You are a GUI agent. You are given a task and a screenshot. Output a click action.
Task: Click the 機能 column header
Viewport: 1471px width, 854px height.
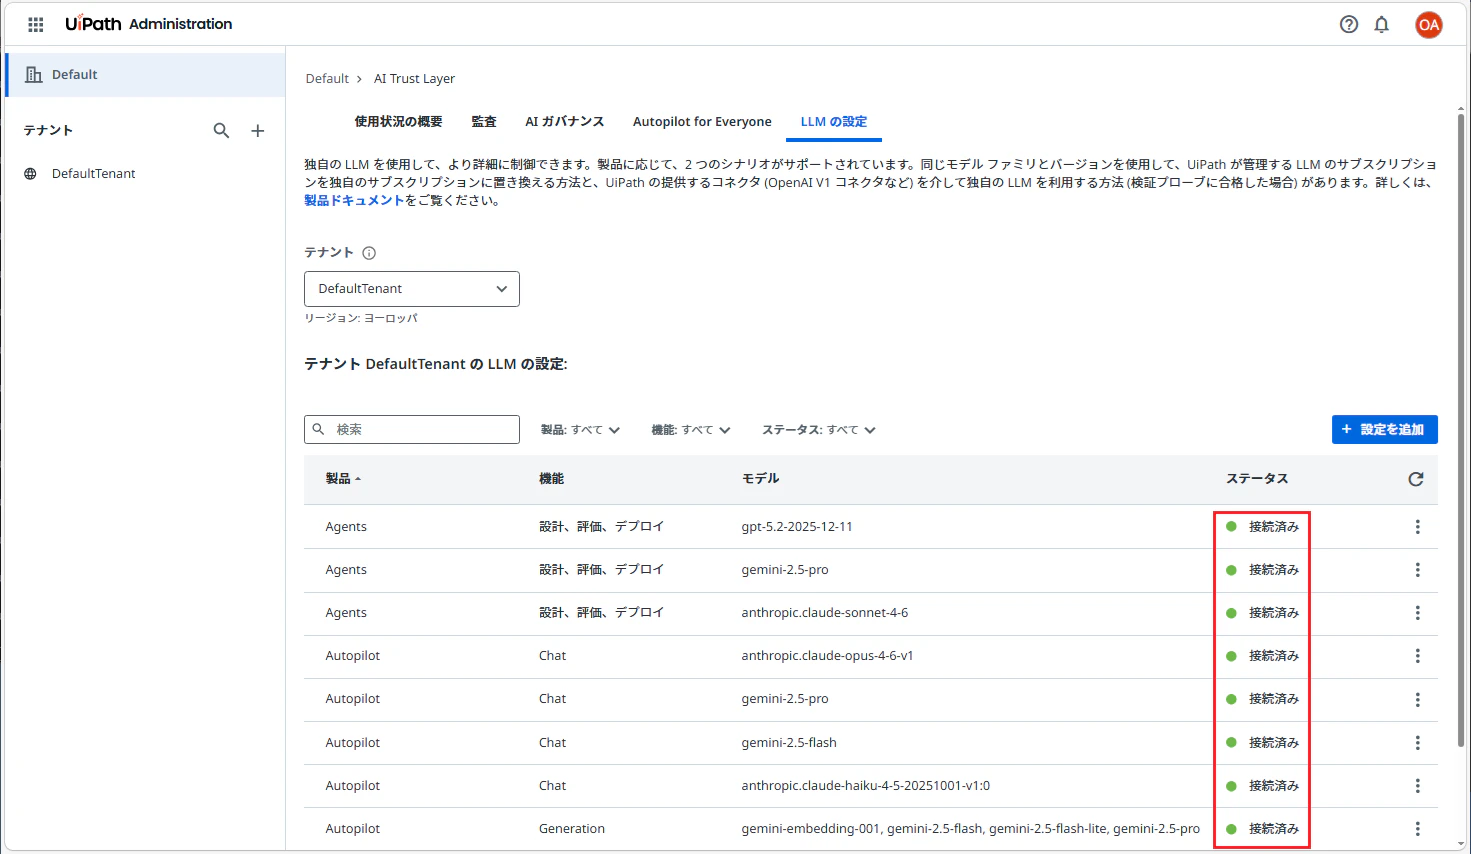[551, 479]
